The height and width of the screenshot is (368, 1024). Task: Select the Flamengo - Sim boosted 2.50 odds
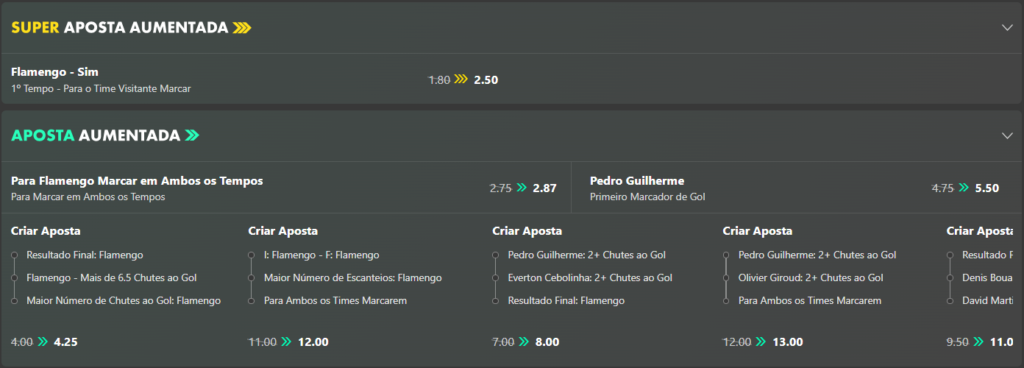(x=486, y=80)
